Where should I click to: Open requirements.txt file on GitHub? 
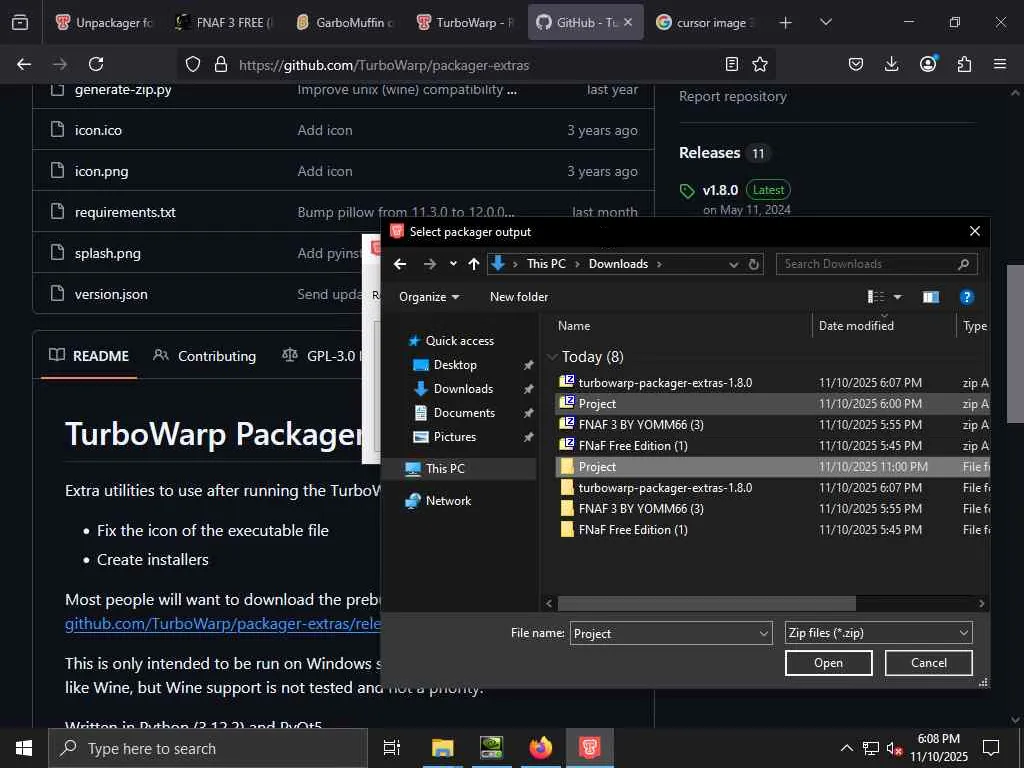coord(125,212)
